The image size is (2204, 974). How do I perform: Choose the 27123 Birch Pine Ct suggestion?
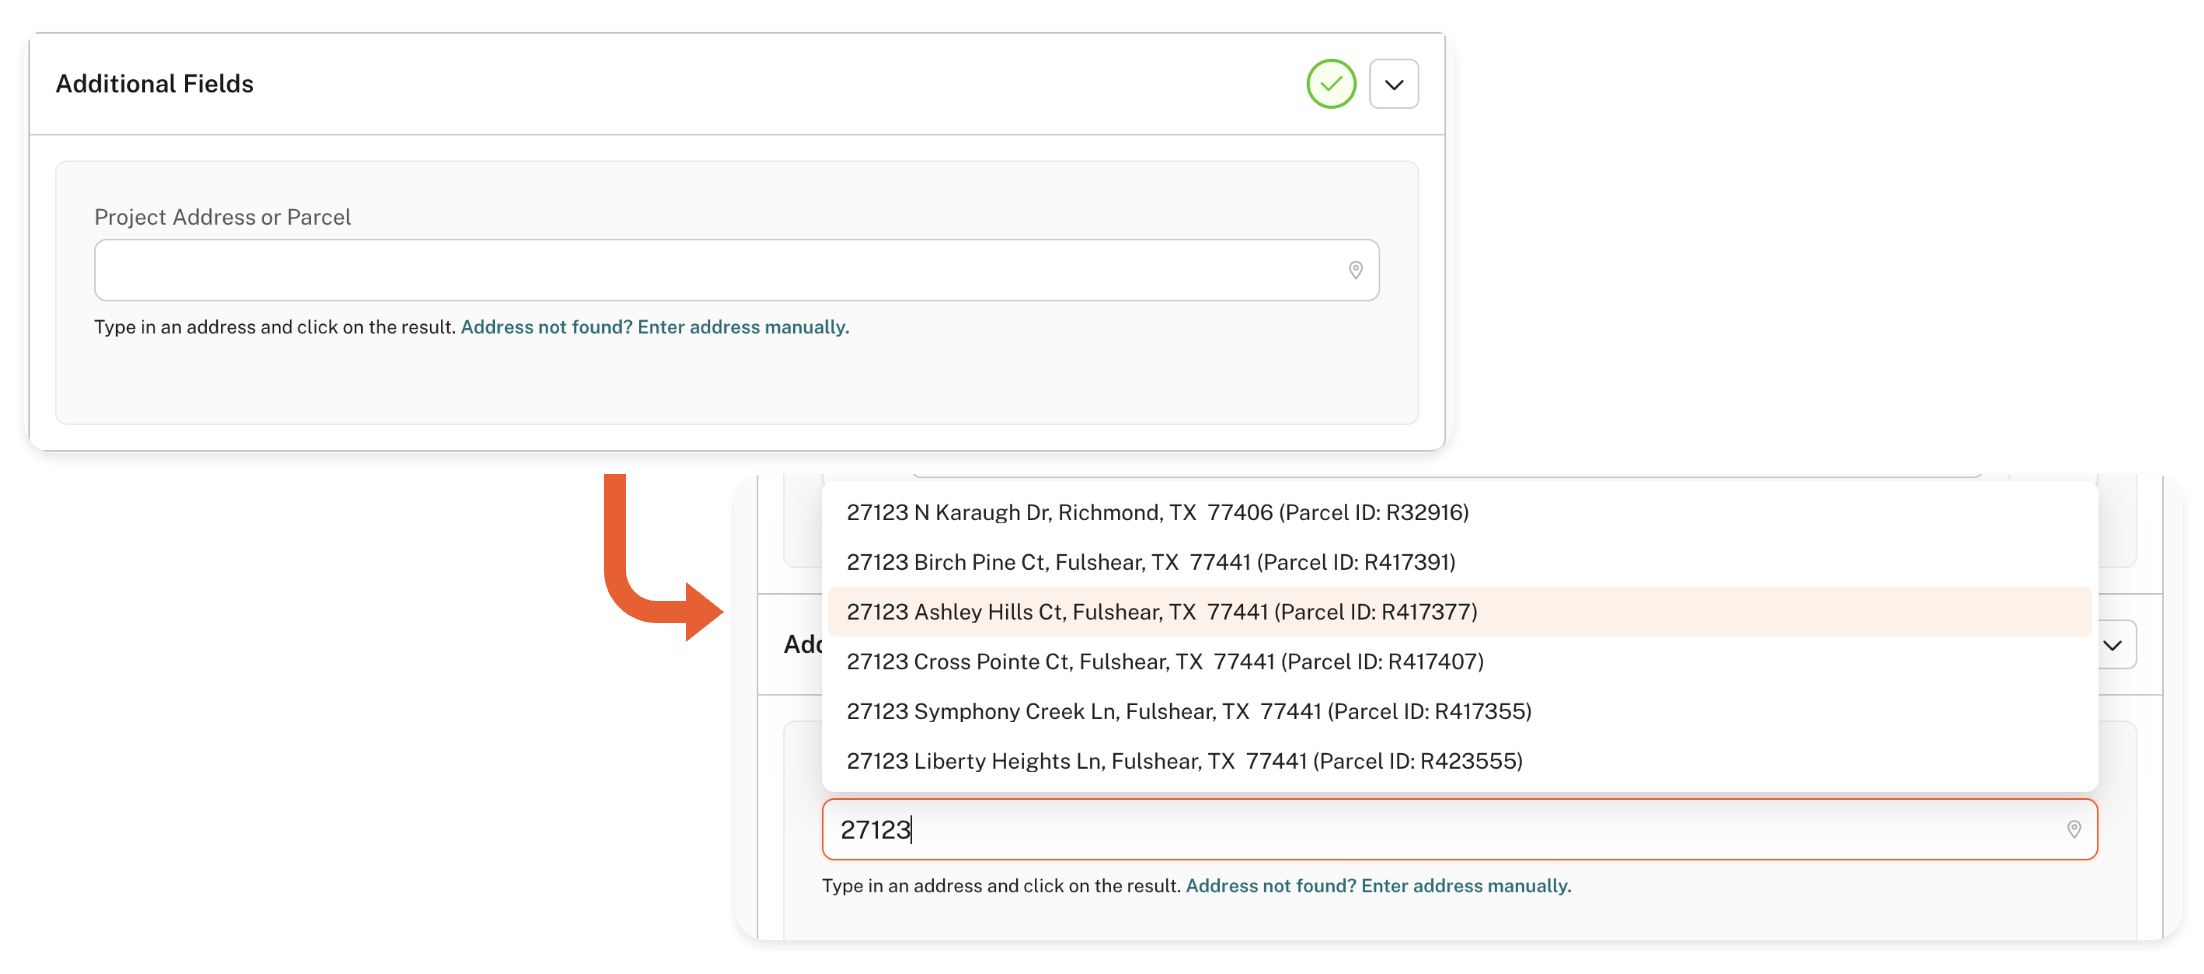[1150, 562]
